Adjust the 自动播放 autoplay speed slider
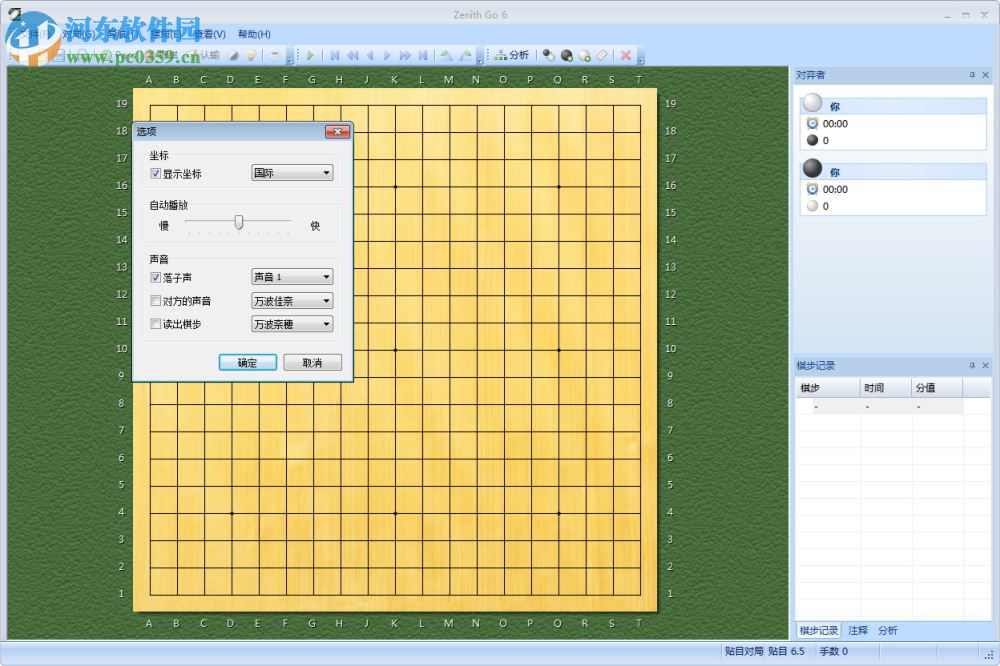 pyautogui.click(x=238, y=223)
